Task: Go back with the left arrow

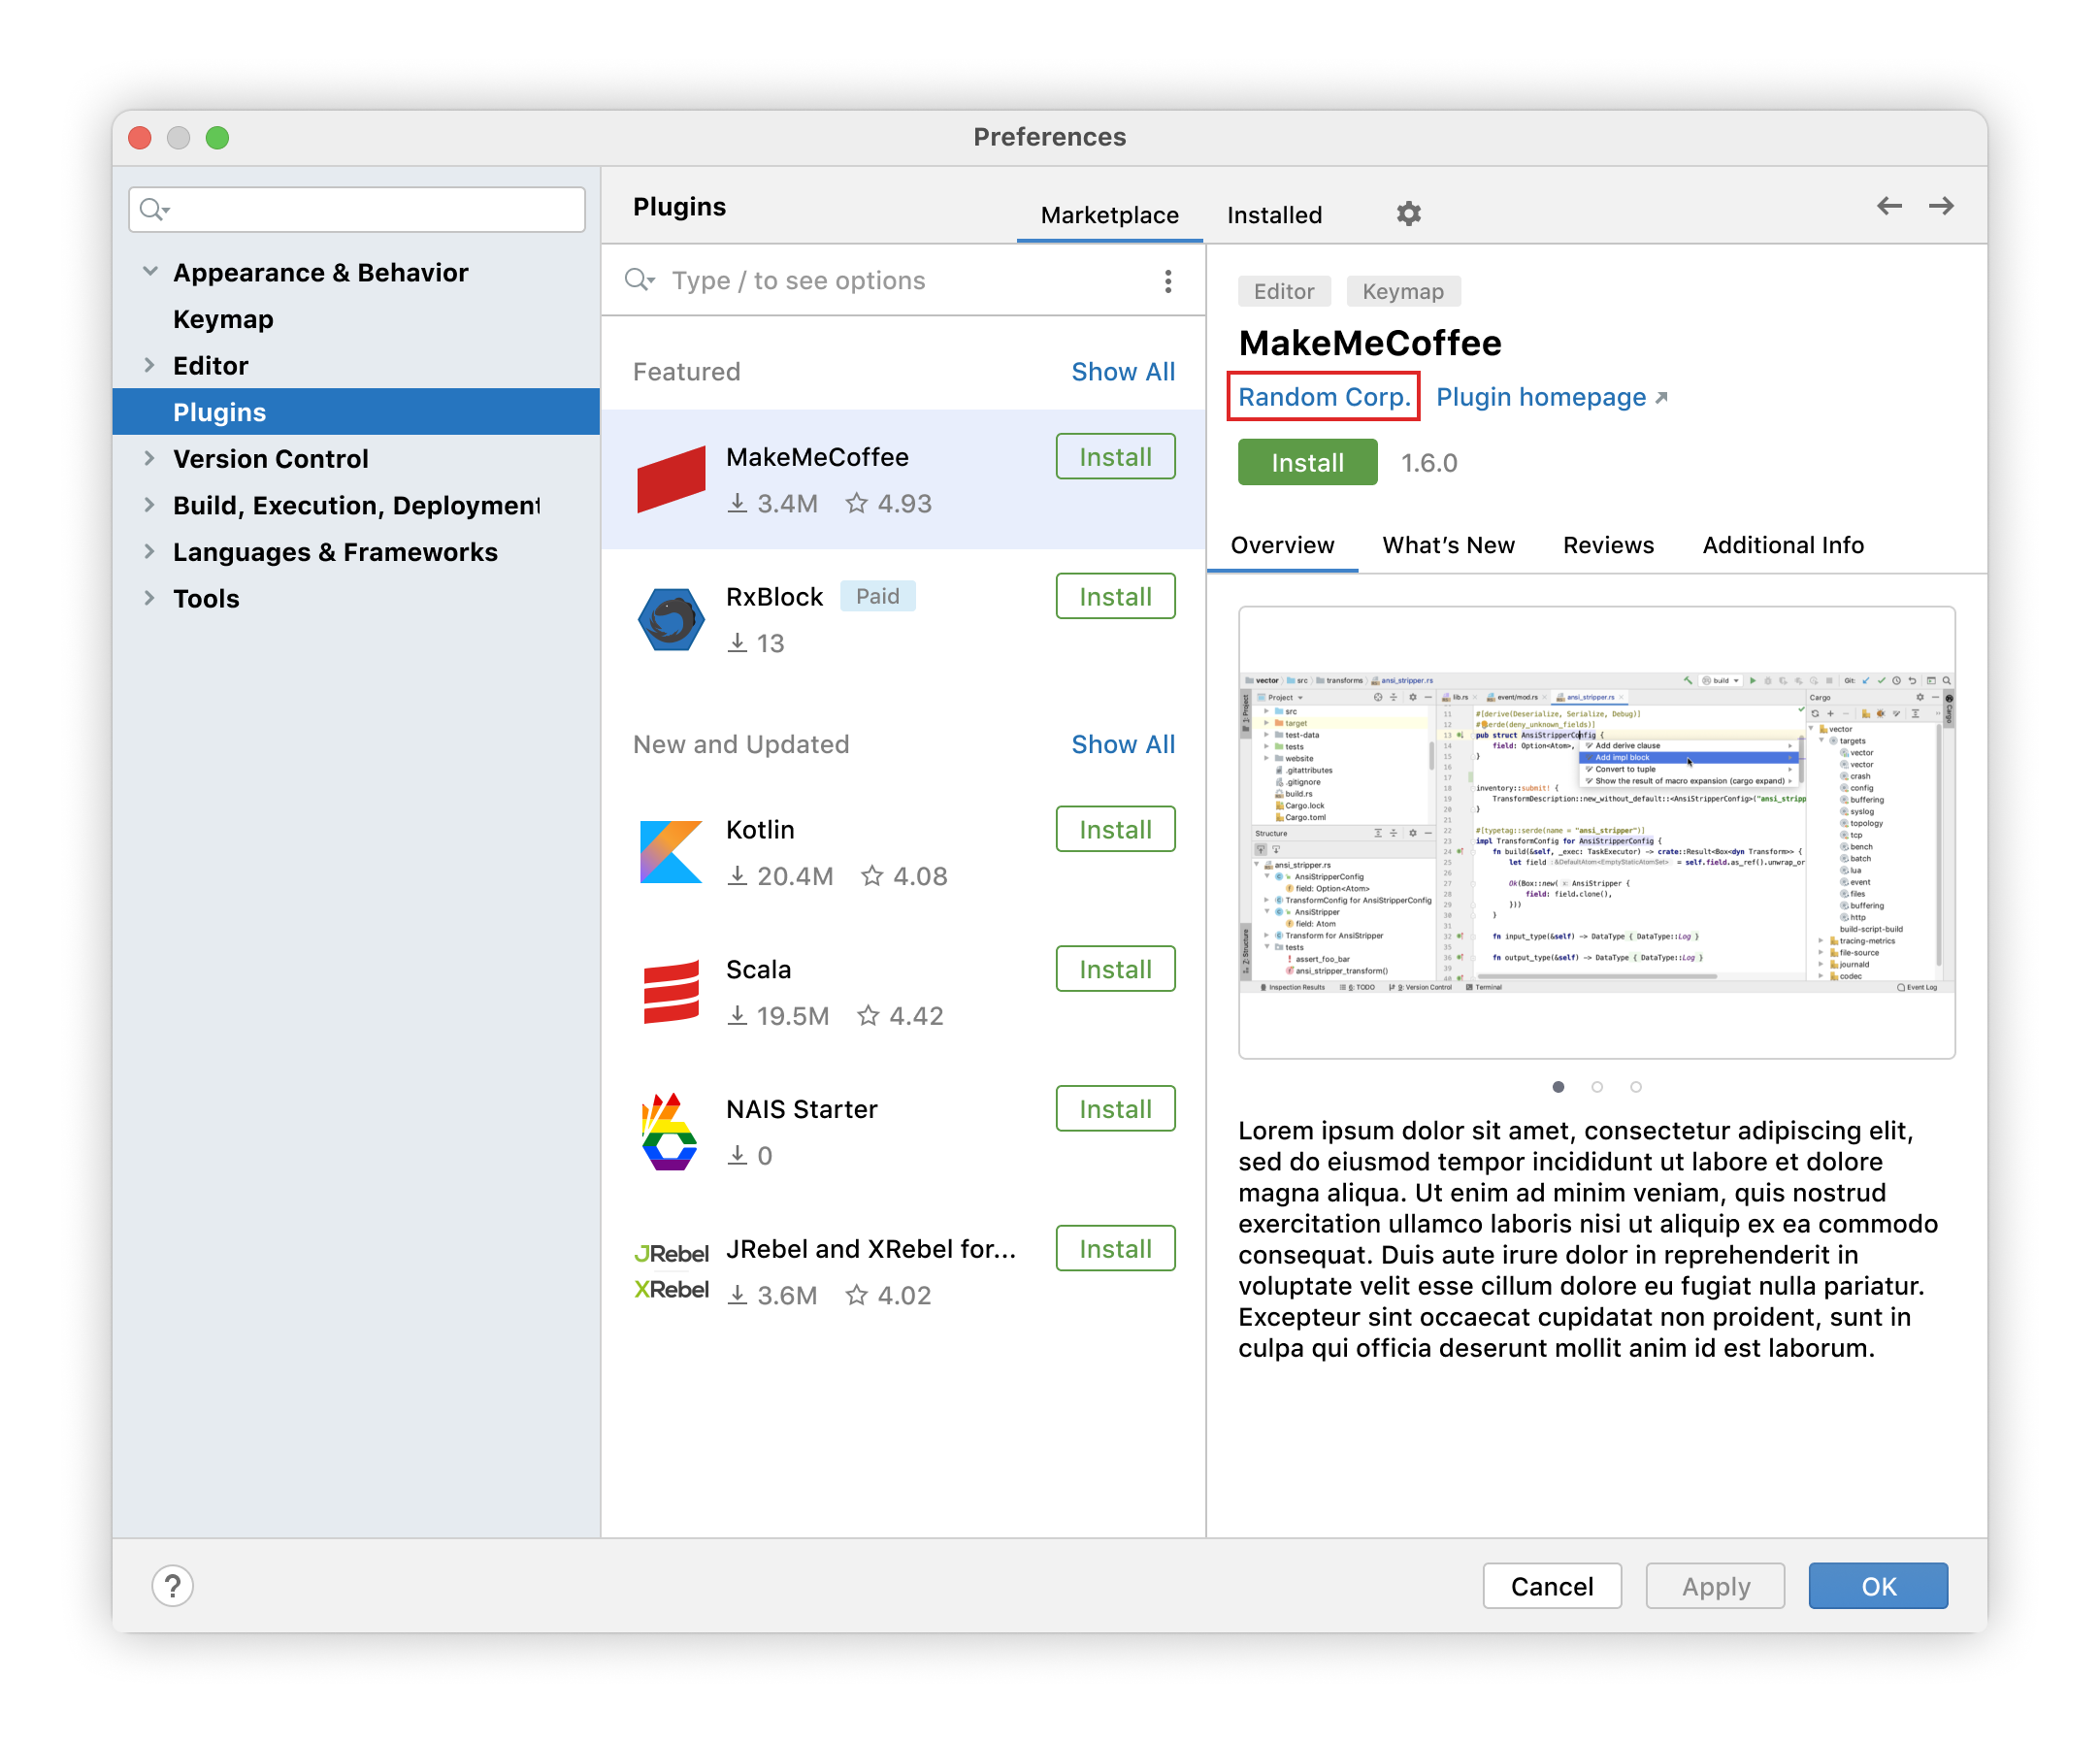Action: coord(1888,206)
